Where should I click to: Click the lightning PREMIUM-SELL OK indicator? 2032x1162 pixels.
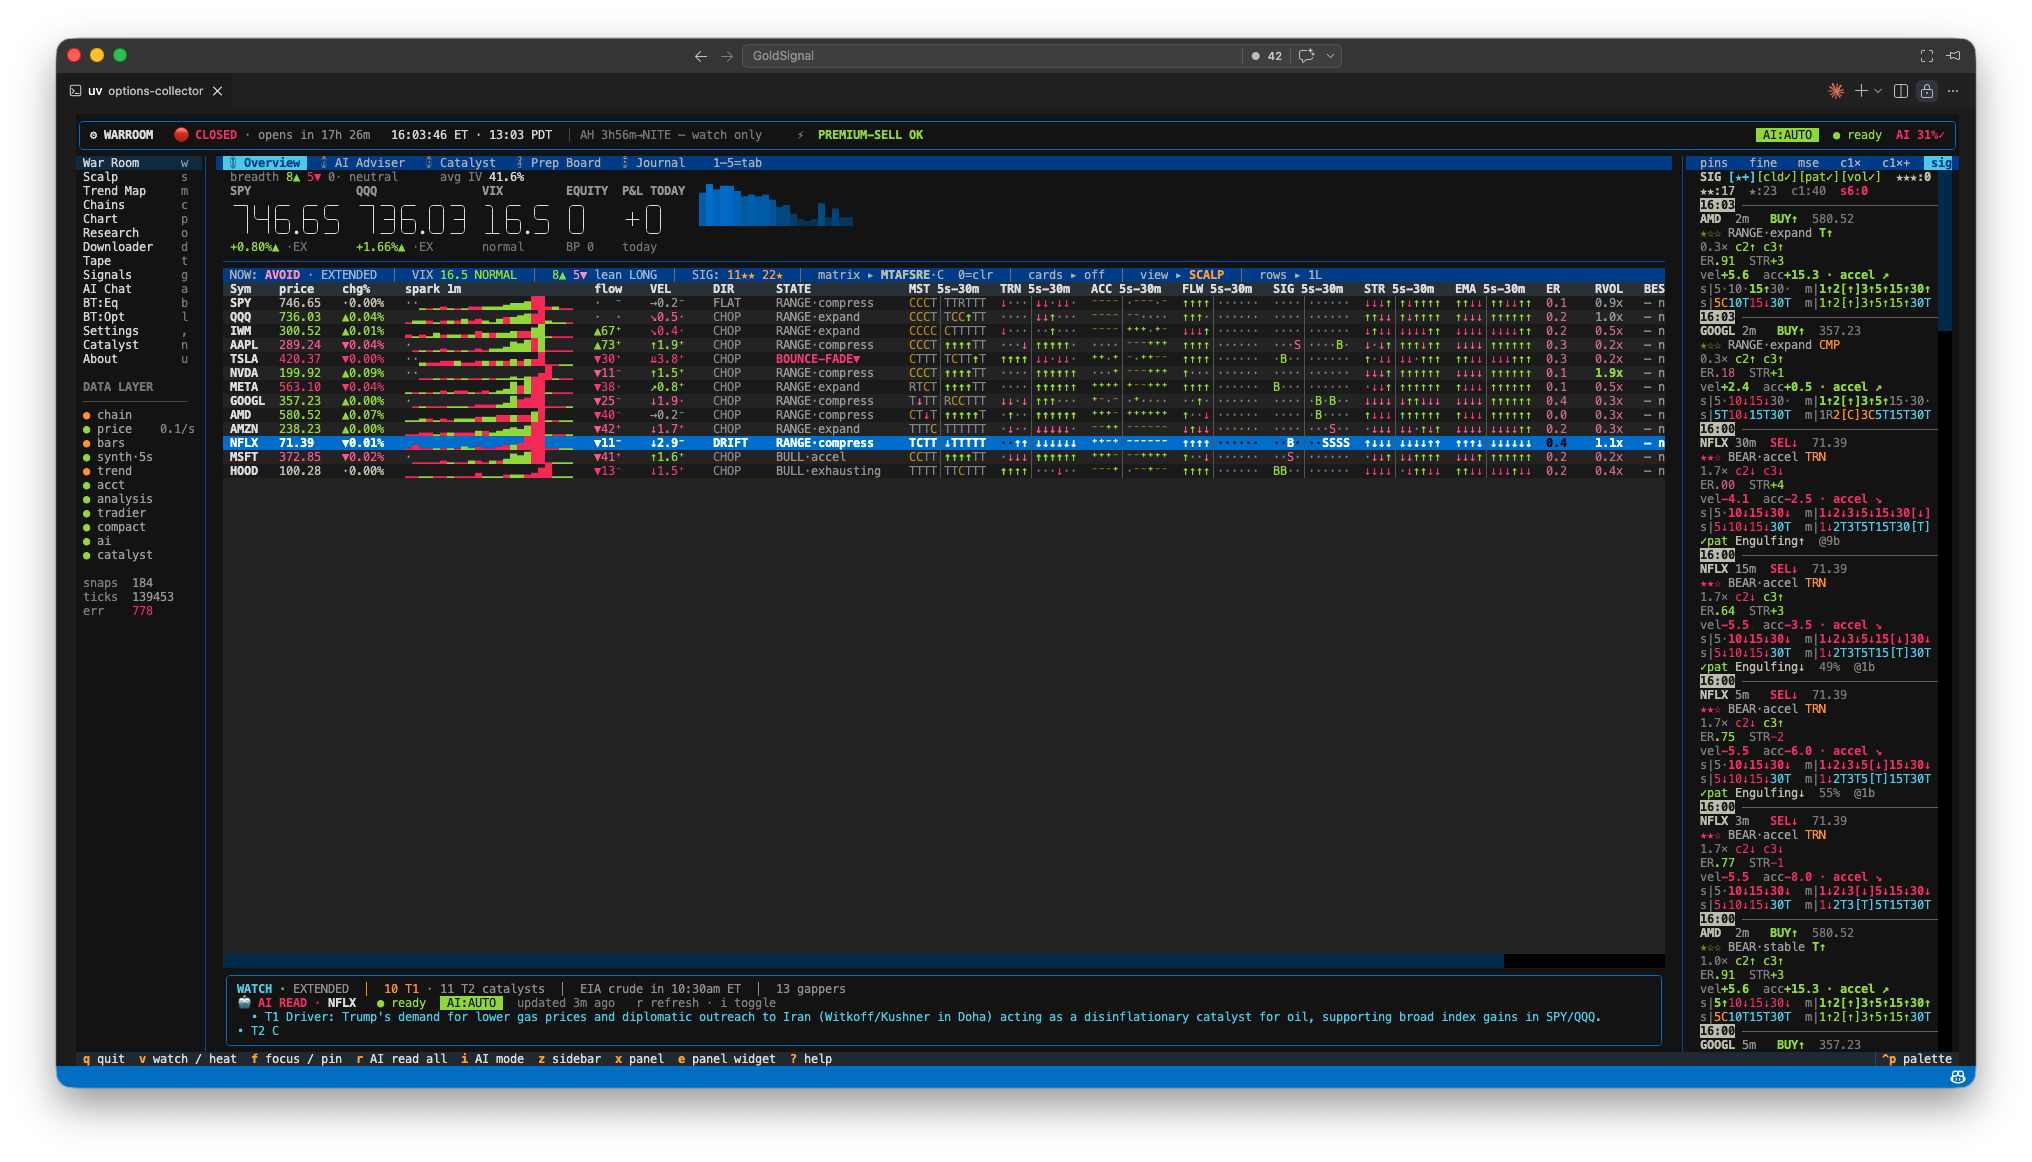tap(860, 135)
